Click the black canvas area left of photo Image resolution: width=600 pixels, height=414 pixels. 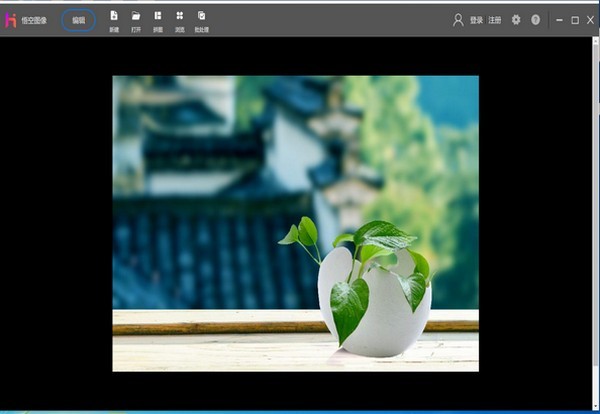coord(55,220)
